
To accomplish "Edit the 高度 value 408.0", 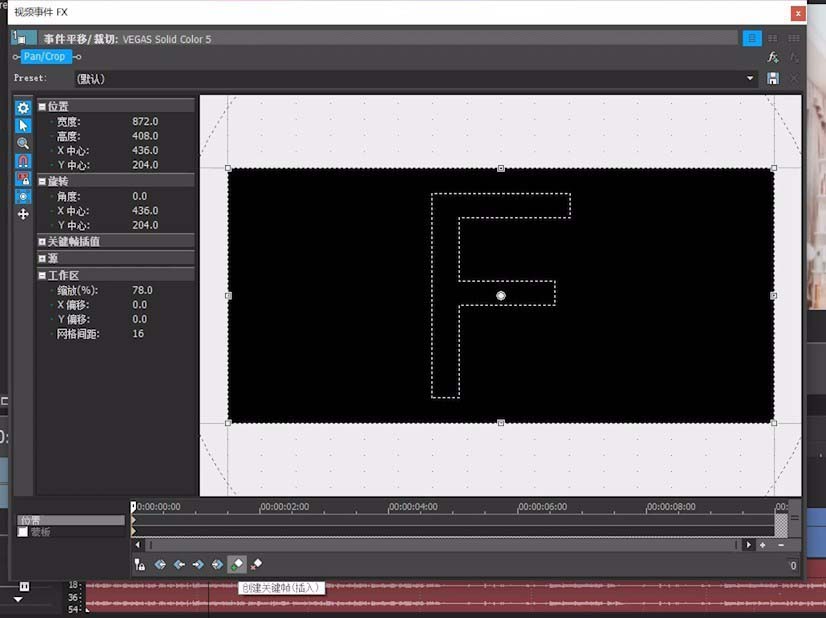I will click(x=145, y=136).
